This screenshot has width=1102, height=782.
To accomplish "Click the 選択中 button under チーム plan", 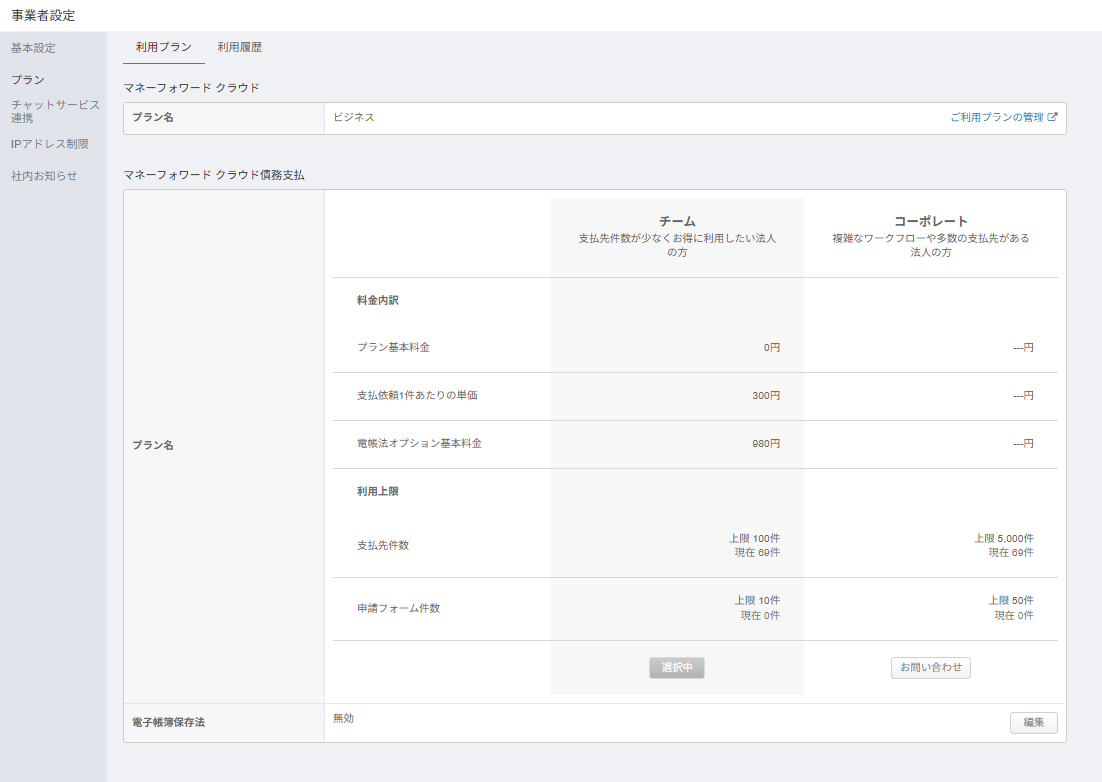I will coord(677,667).
